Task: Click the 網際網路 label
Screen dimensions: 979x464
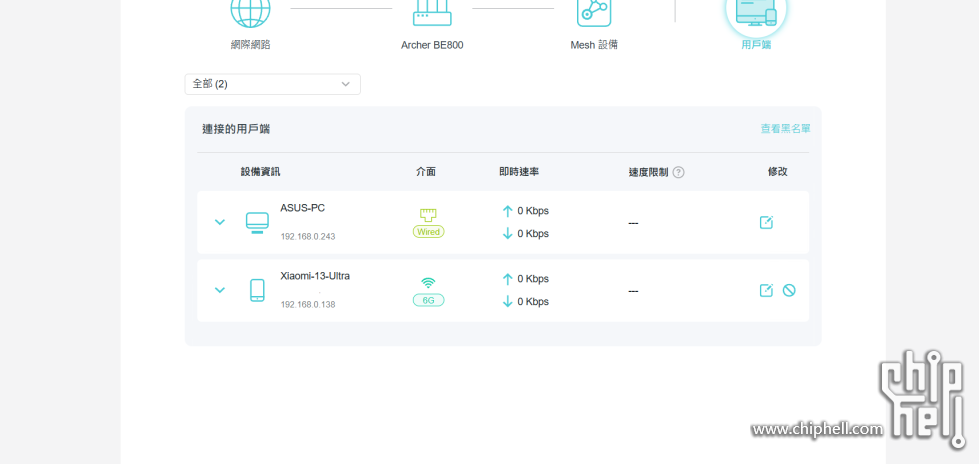Action: pyautogui.click(x=250, y=45)
